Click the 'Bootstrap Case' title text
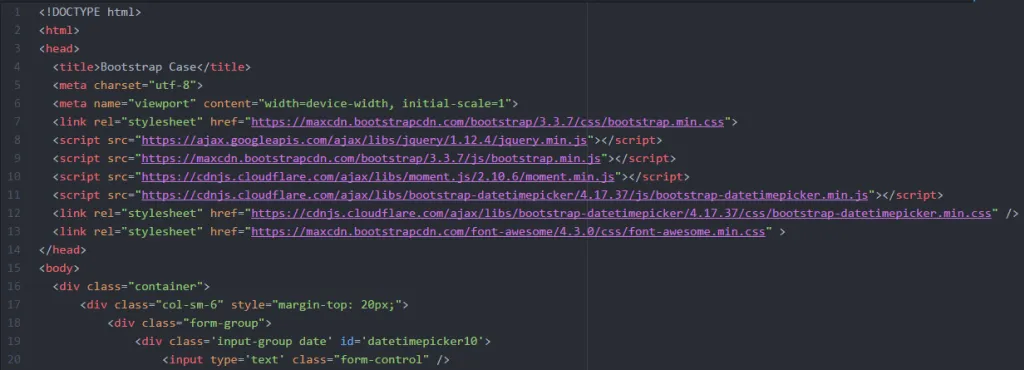The width and height of the screenshot is (1024, 370). coord(148,67)
